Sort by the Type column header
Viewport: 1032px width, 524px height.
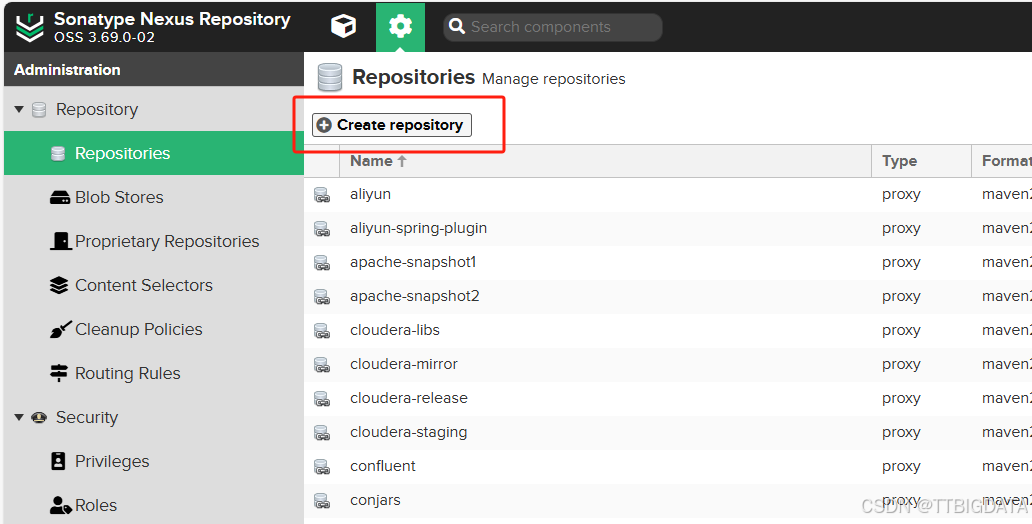[921, 161]
